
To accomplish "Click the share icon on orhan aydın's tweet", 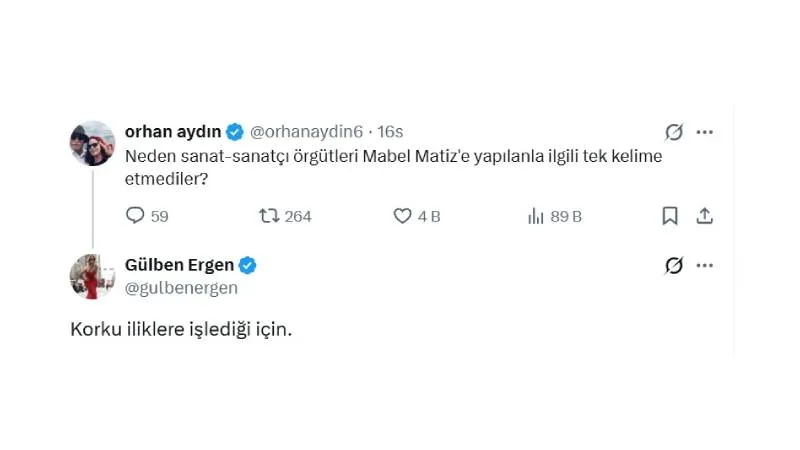I will coord(704,215).
